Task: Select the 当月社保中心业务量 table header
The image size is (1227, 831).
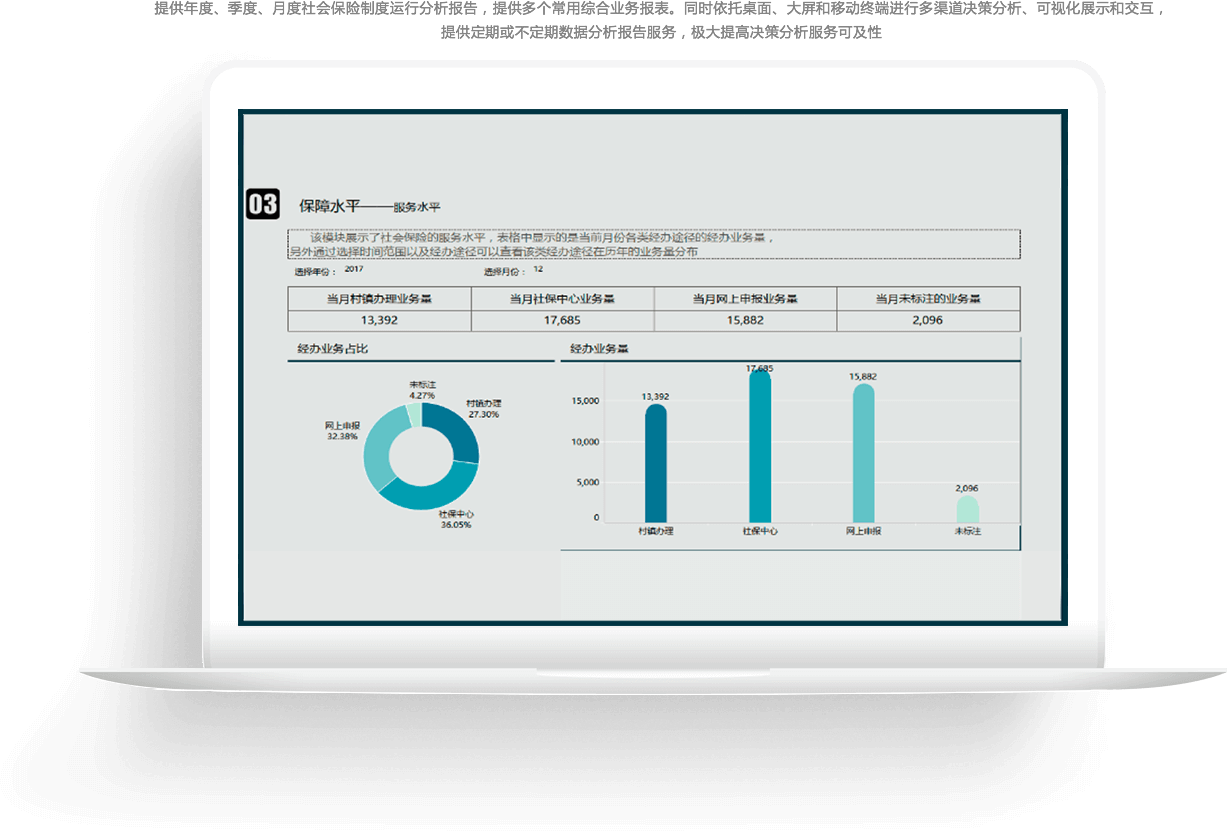Action: (562, 298)
